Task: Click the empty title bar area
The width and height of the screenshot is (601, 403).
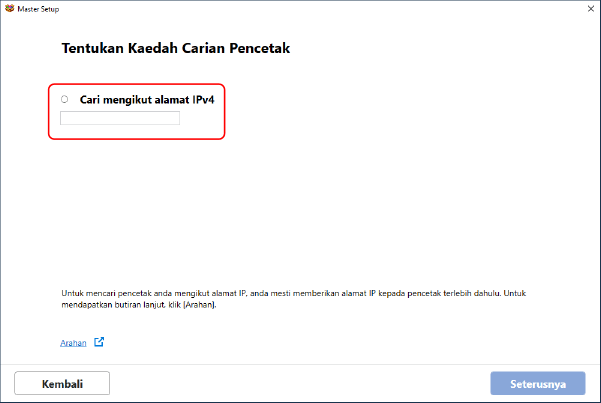Action: [x=300, y=7]
